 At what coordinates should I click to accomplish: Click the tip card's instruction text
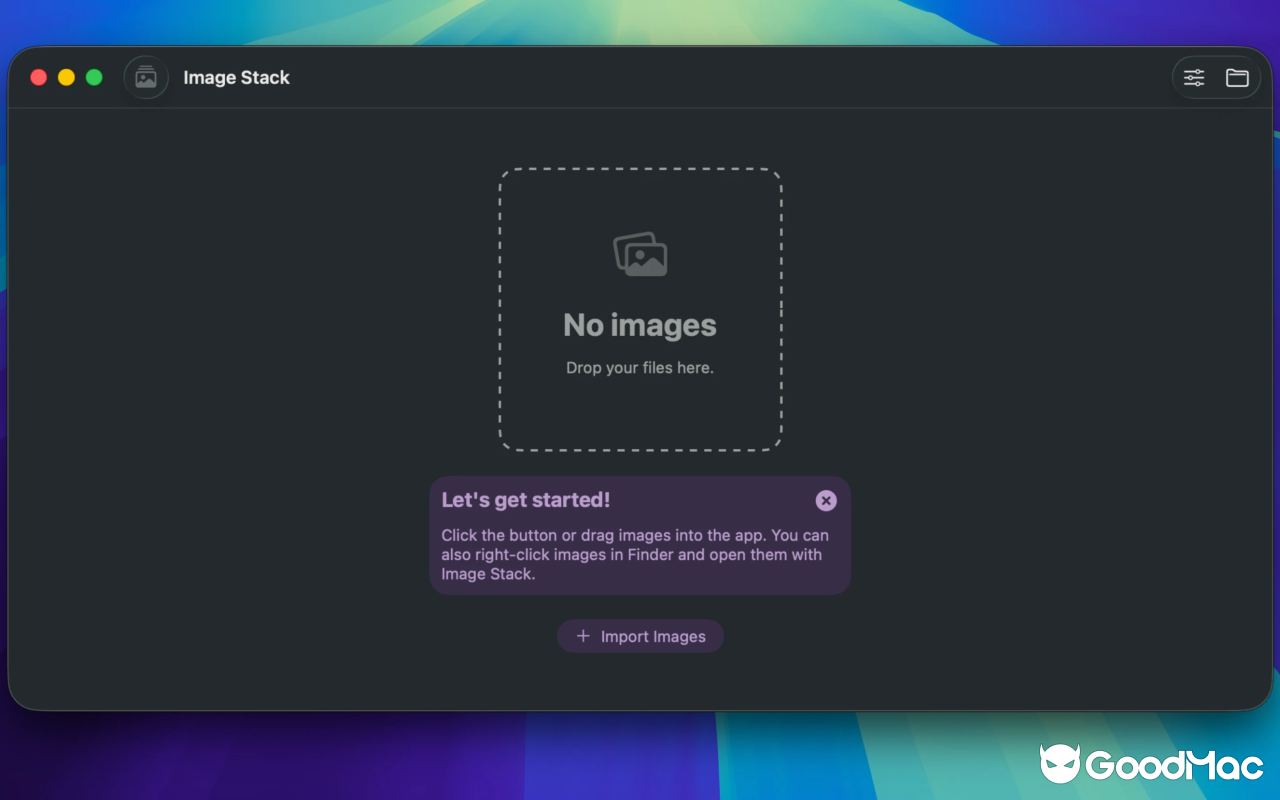(x=636, y=555)
